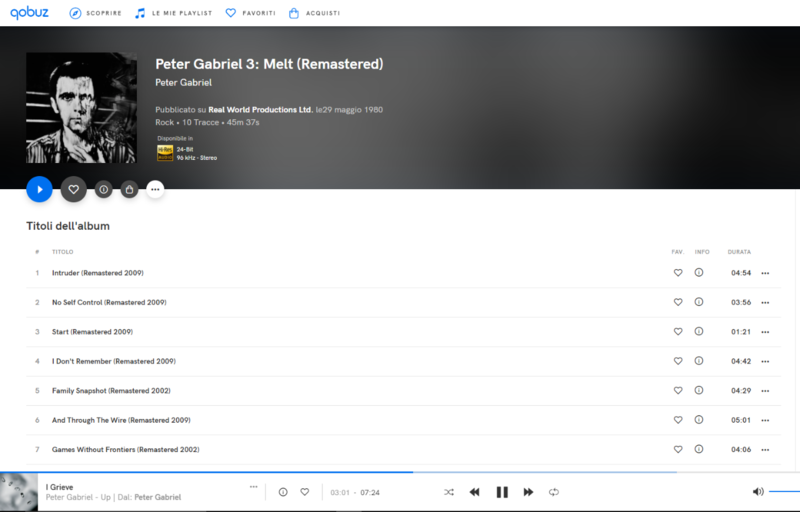Favorite Games Without Frontiers
Screen dimensions: 800x512
click(678, 449)
